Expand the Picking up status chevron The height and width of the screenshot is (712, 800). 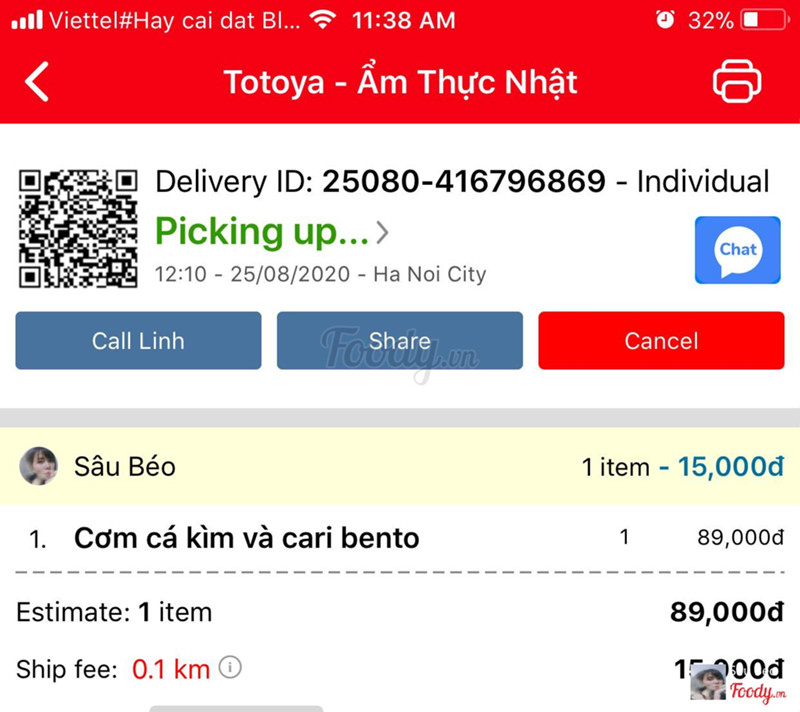pyautogui.click(x=383, y=233)
